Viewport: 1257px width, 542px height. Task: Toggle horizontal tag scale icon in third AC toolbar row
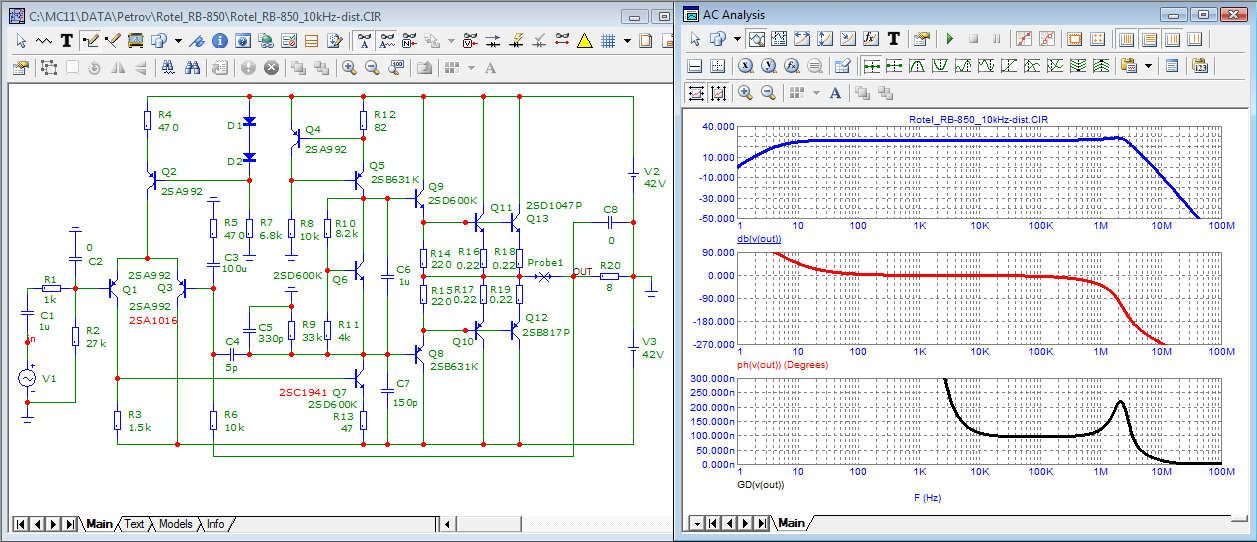coord(697,92)
